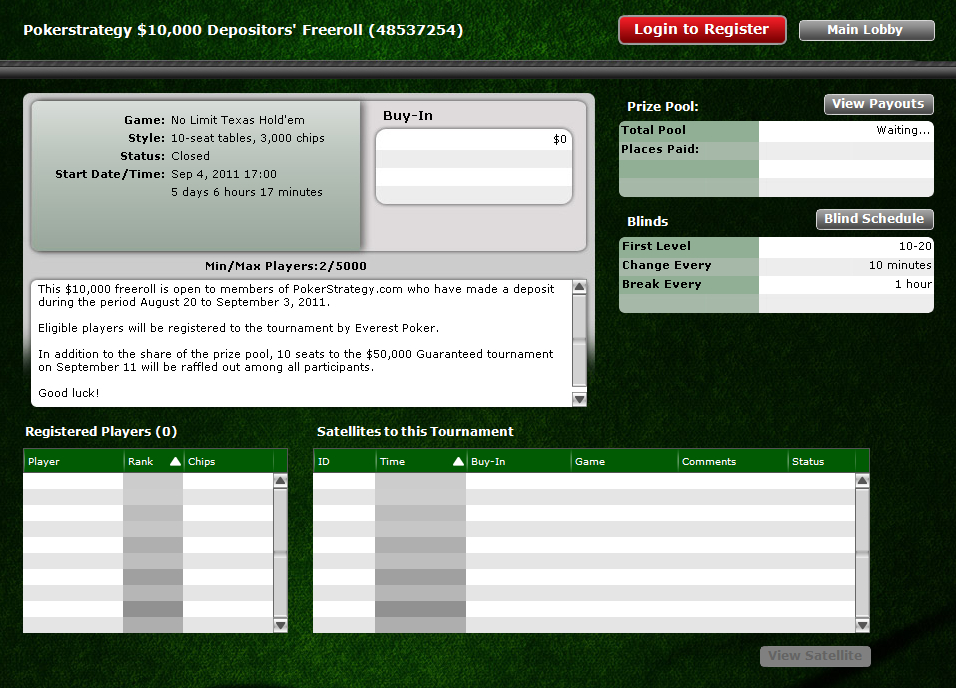Click description box scroll down arrow
The image size is (956, 688).
point(580,399)
